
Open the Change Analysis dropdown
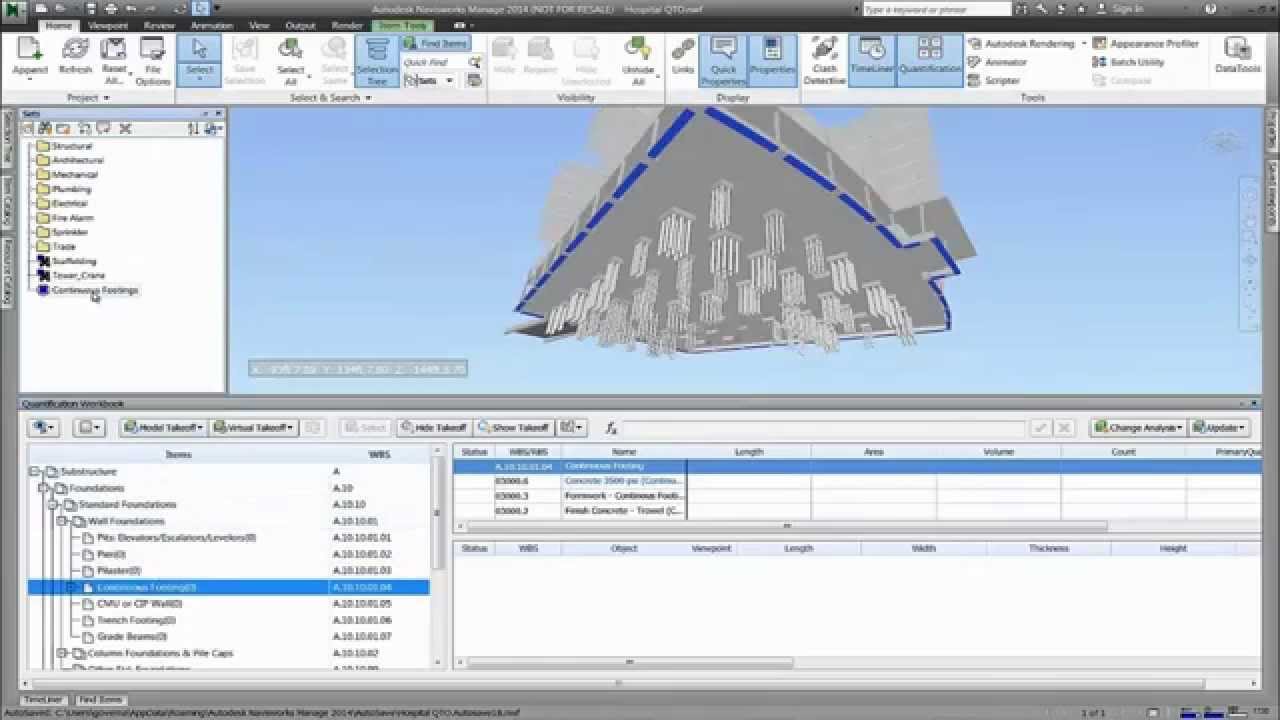coord(1138,427)
